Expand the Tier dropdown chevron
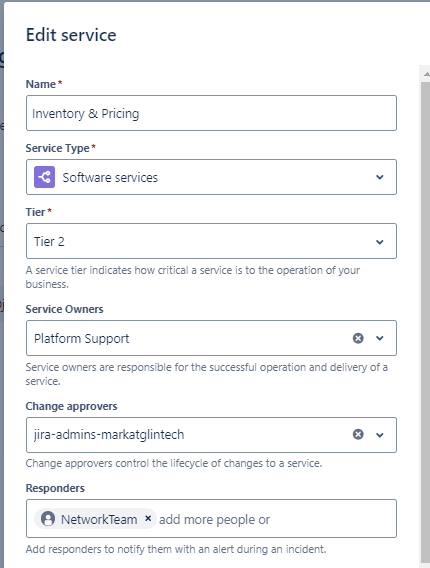Viewport: 430px width, 568px height. [379, 242]
